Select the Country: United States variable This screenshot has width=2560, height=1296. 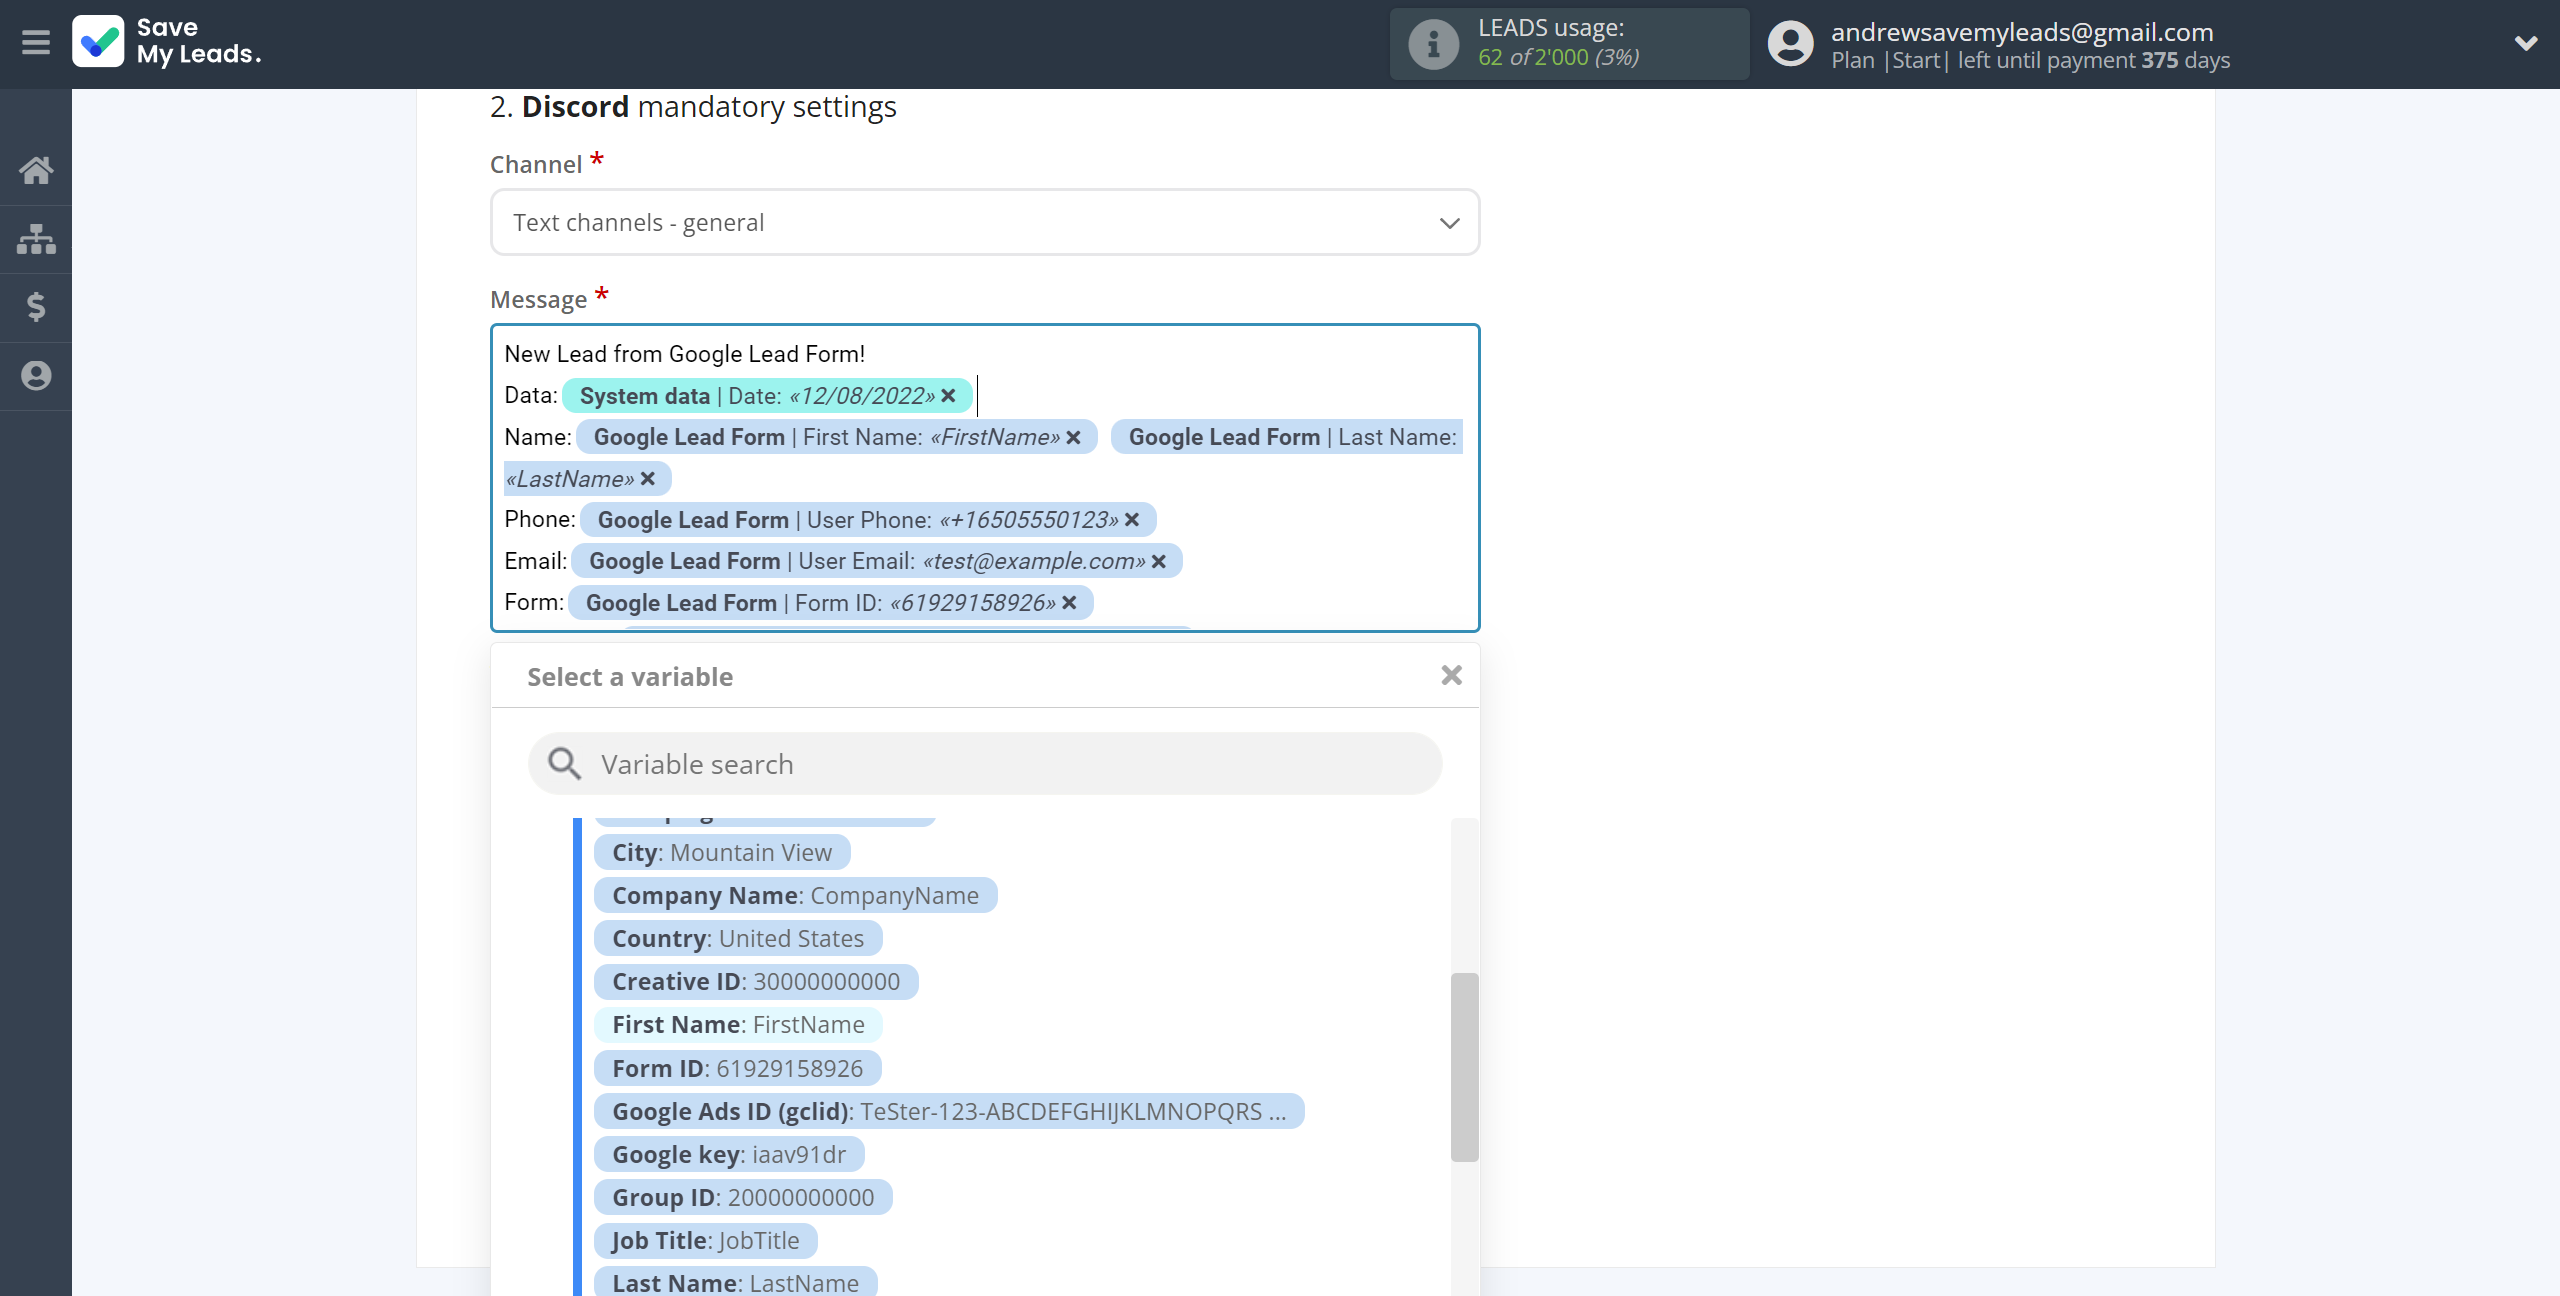[x=738, y=939]
